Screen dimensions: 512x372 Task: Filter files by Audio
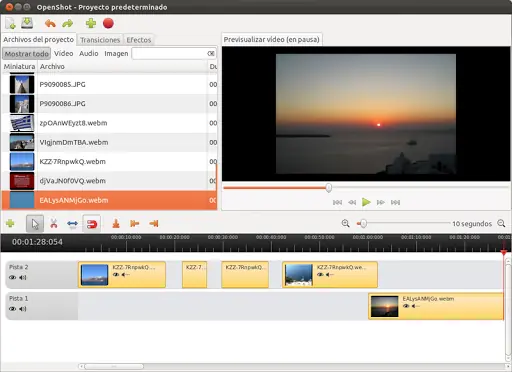pos(88,53)
